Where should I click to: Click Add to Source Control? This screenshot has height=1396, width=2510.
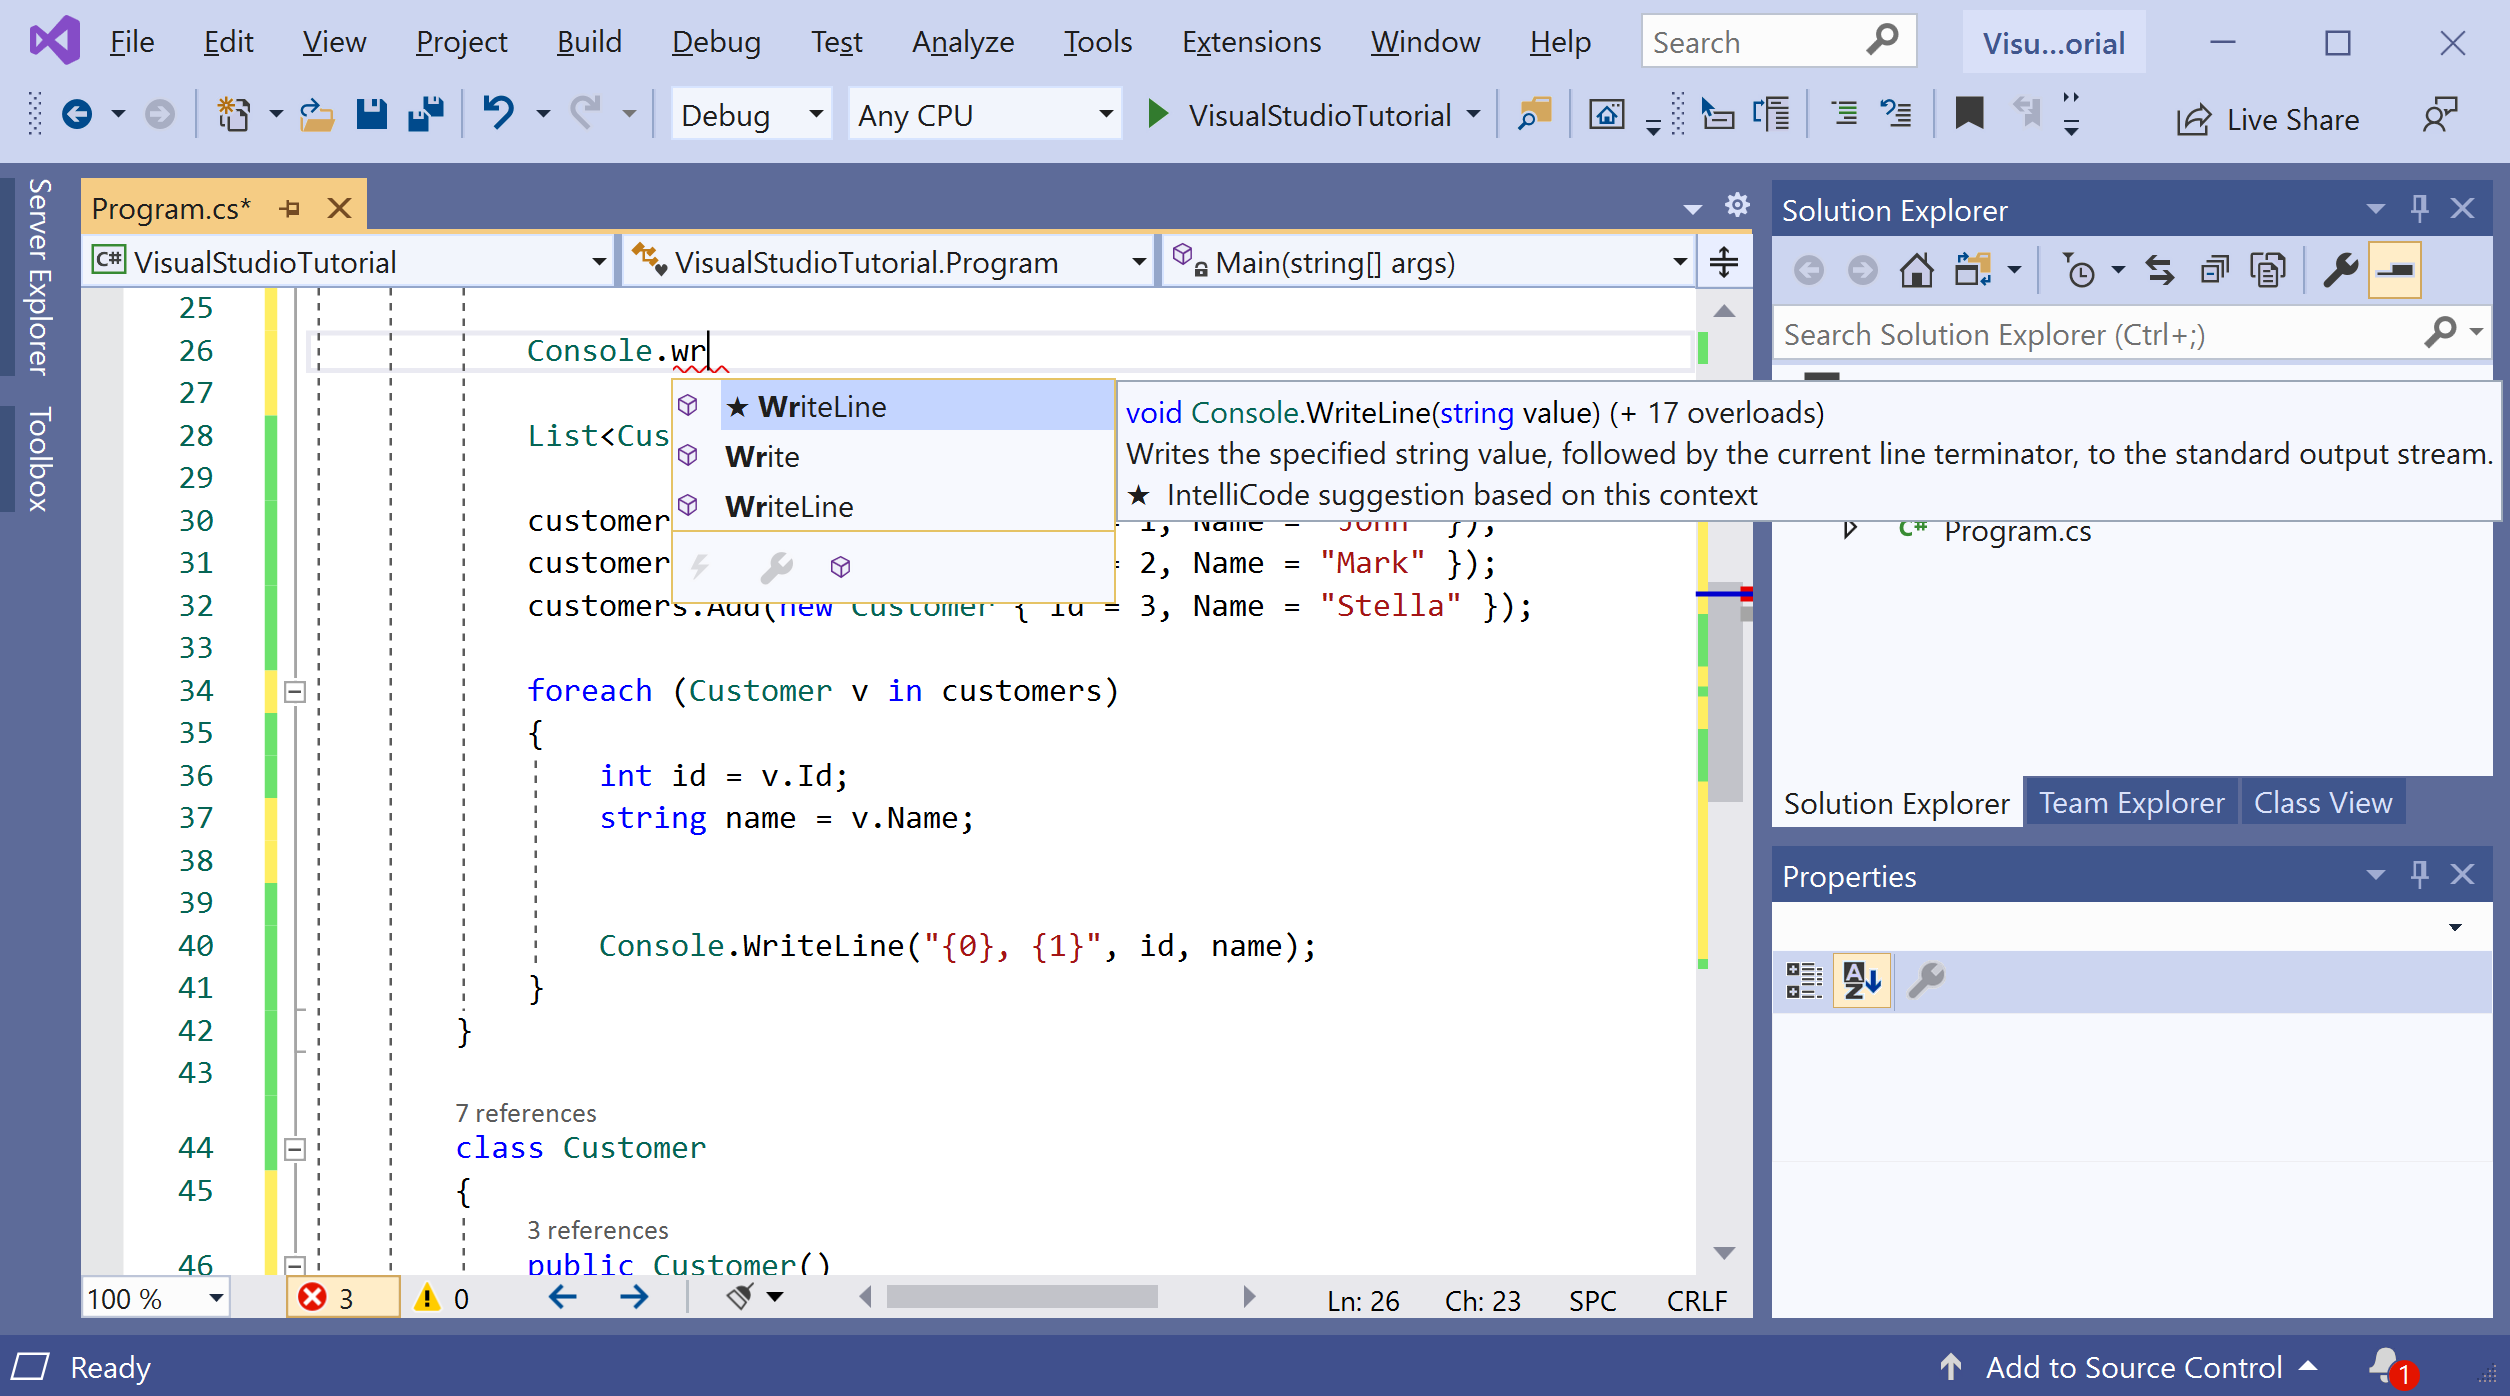pos(2132,1367)
